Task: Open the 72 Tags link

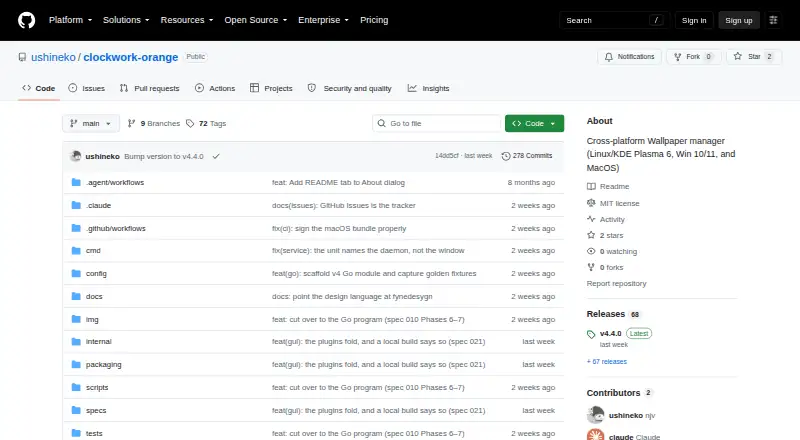Action: (206, 124)
